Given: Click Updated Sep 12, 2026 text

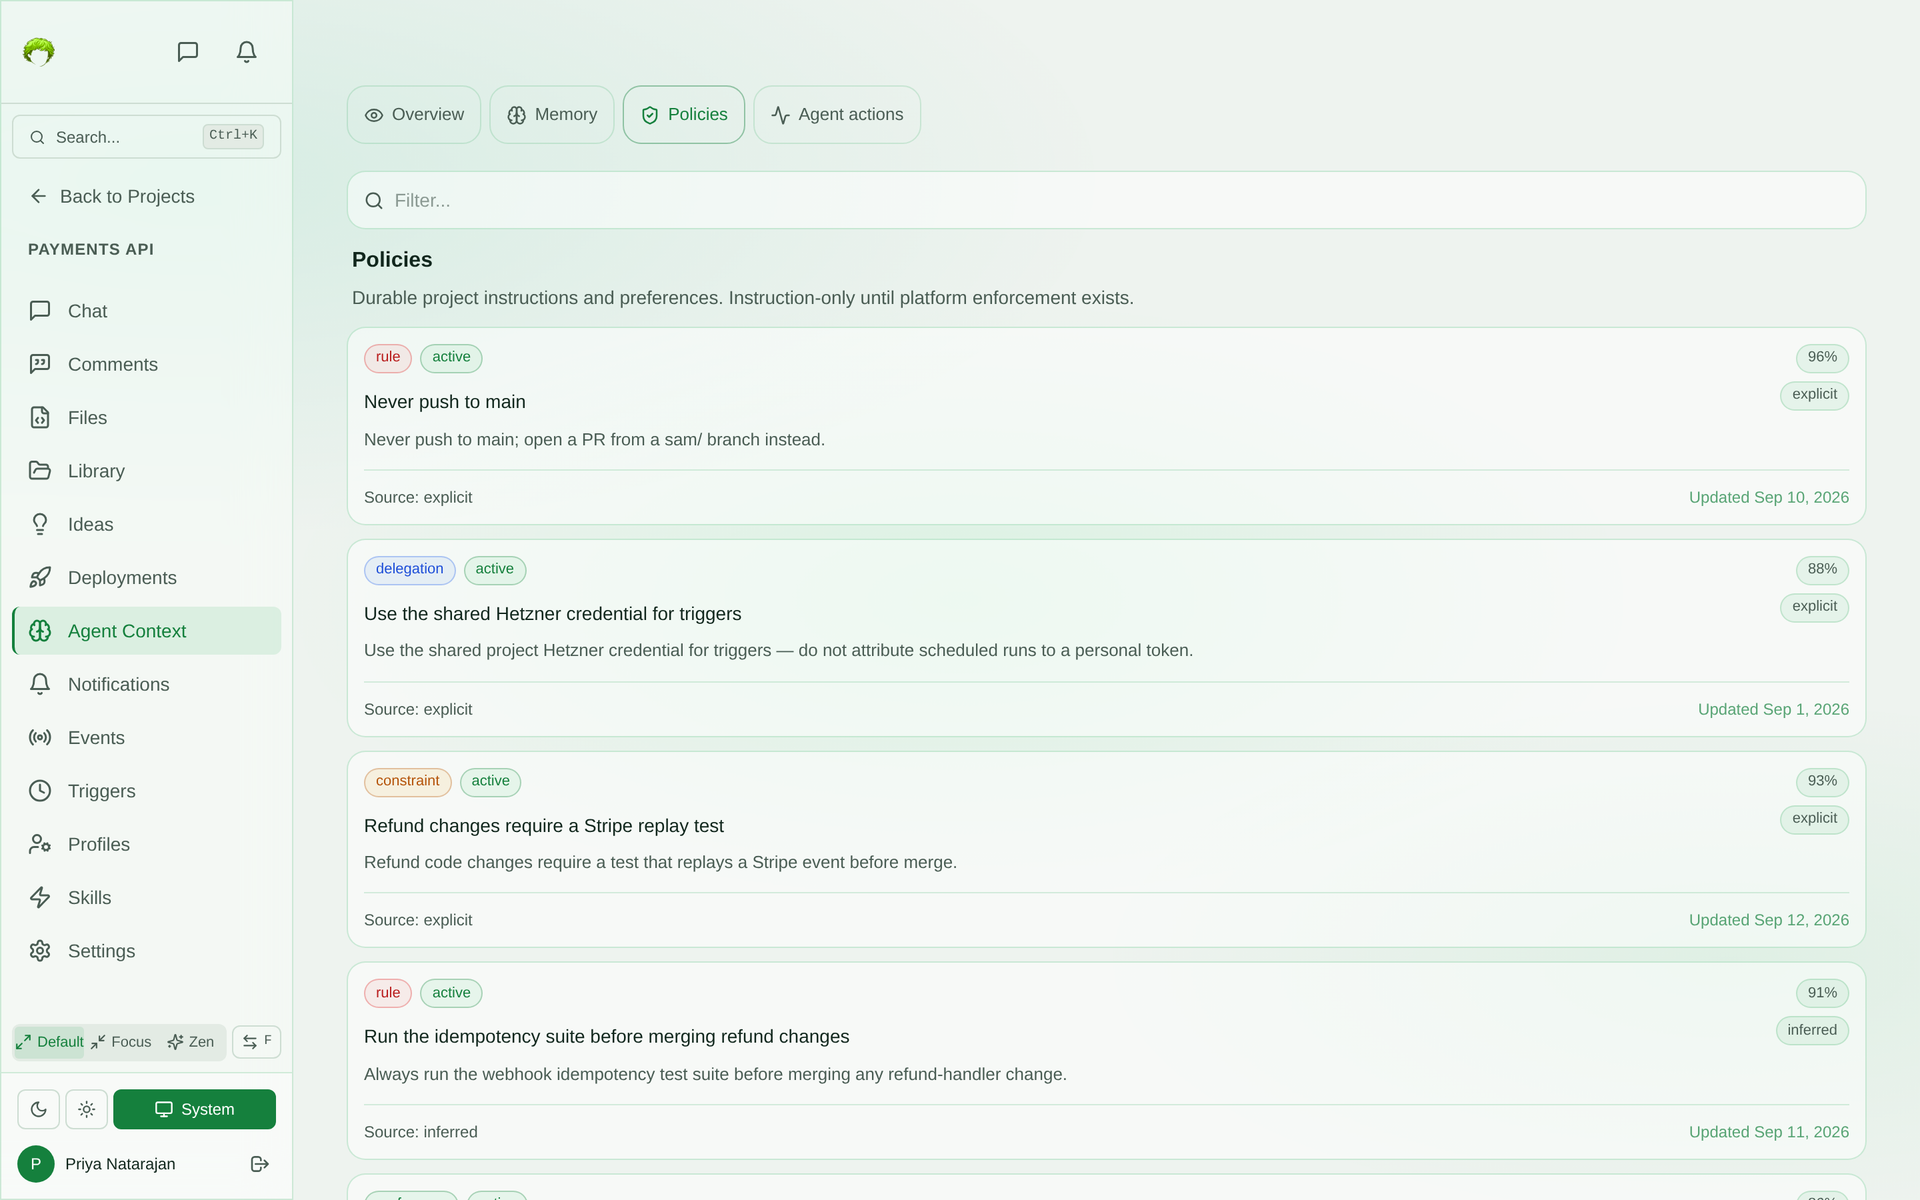Looking at the screenshot, I should (x=1769, y=920).
